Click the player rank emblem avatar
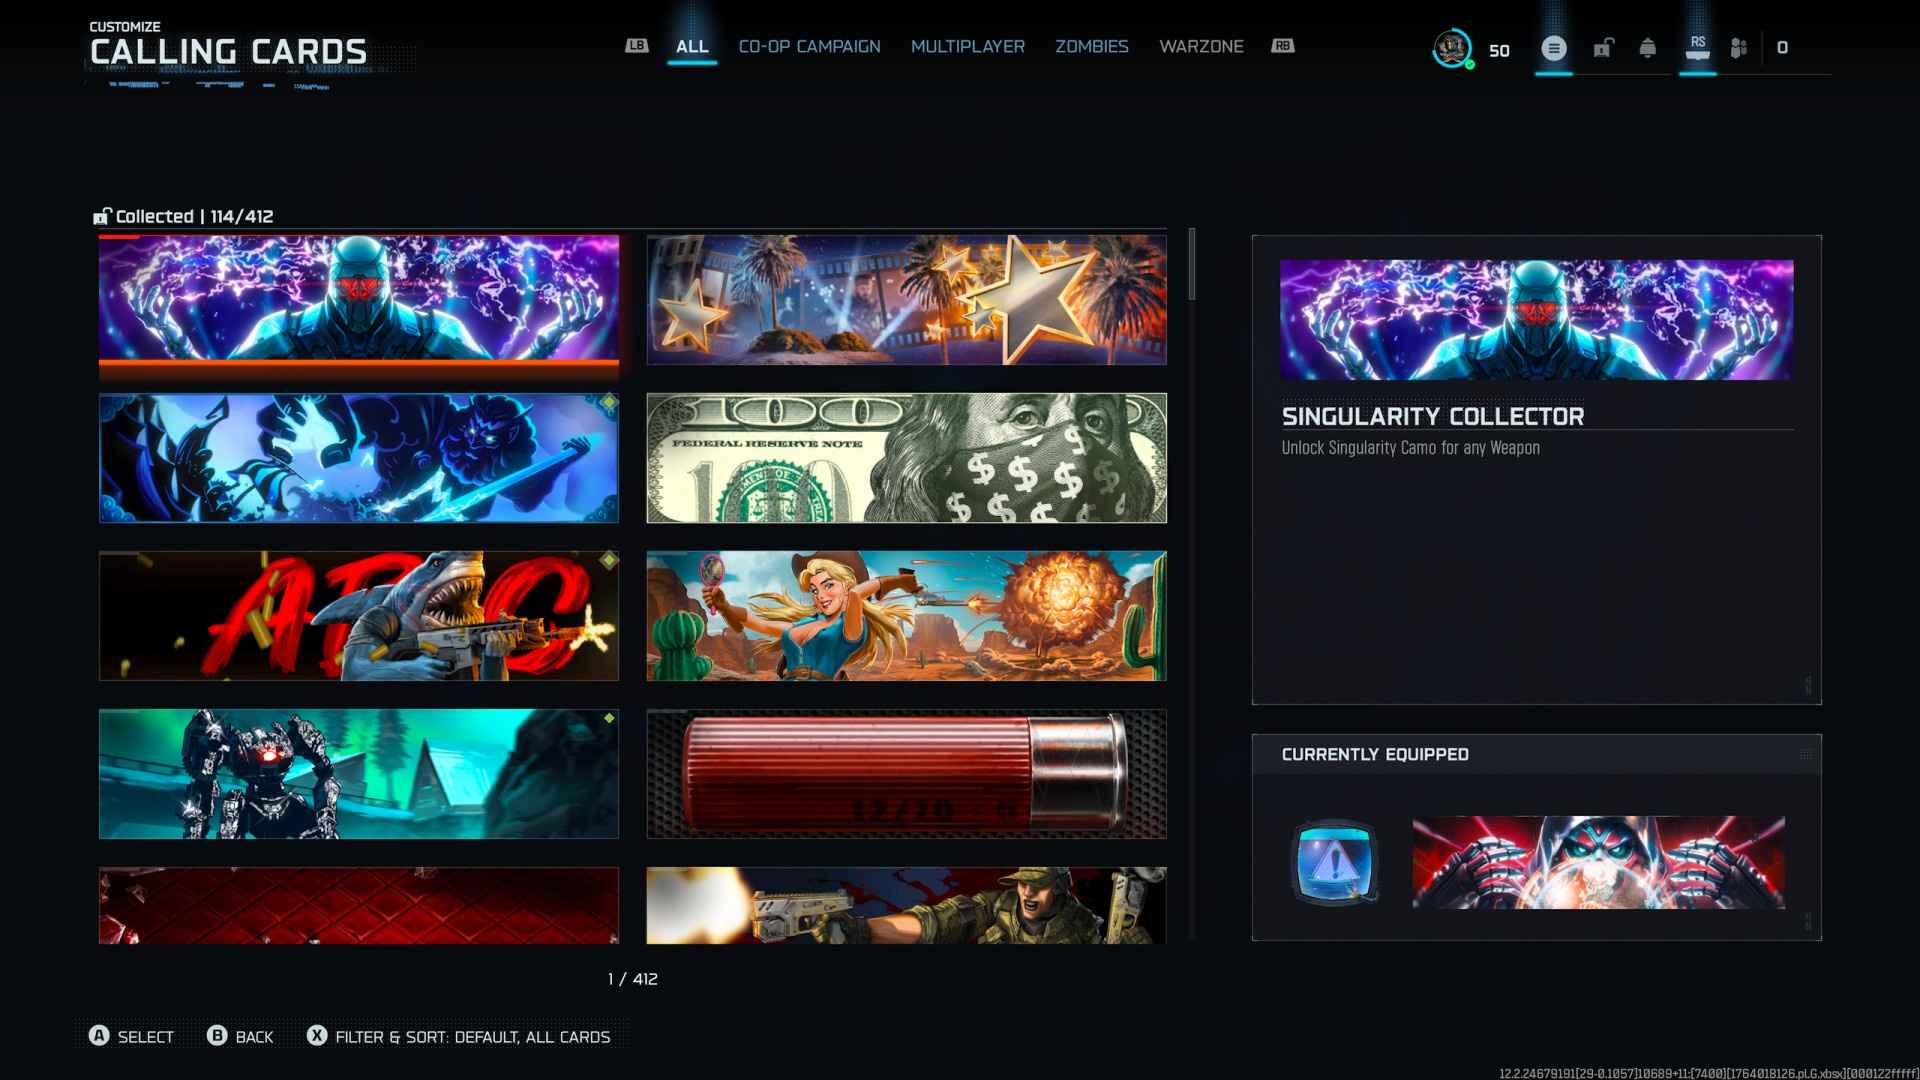The width and height of the screenshot is (1920, 1080). click(x=1452, y=48)
